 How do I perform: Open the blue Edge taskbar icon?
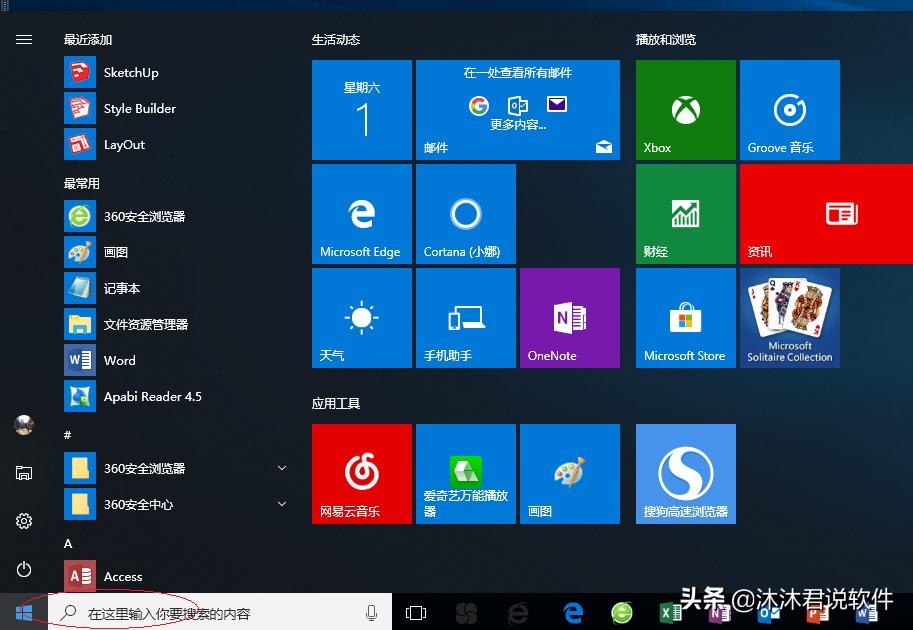click(573, 613)
